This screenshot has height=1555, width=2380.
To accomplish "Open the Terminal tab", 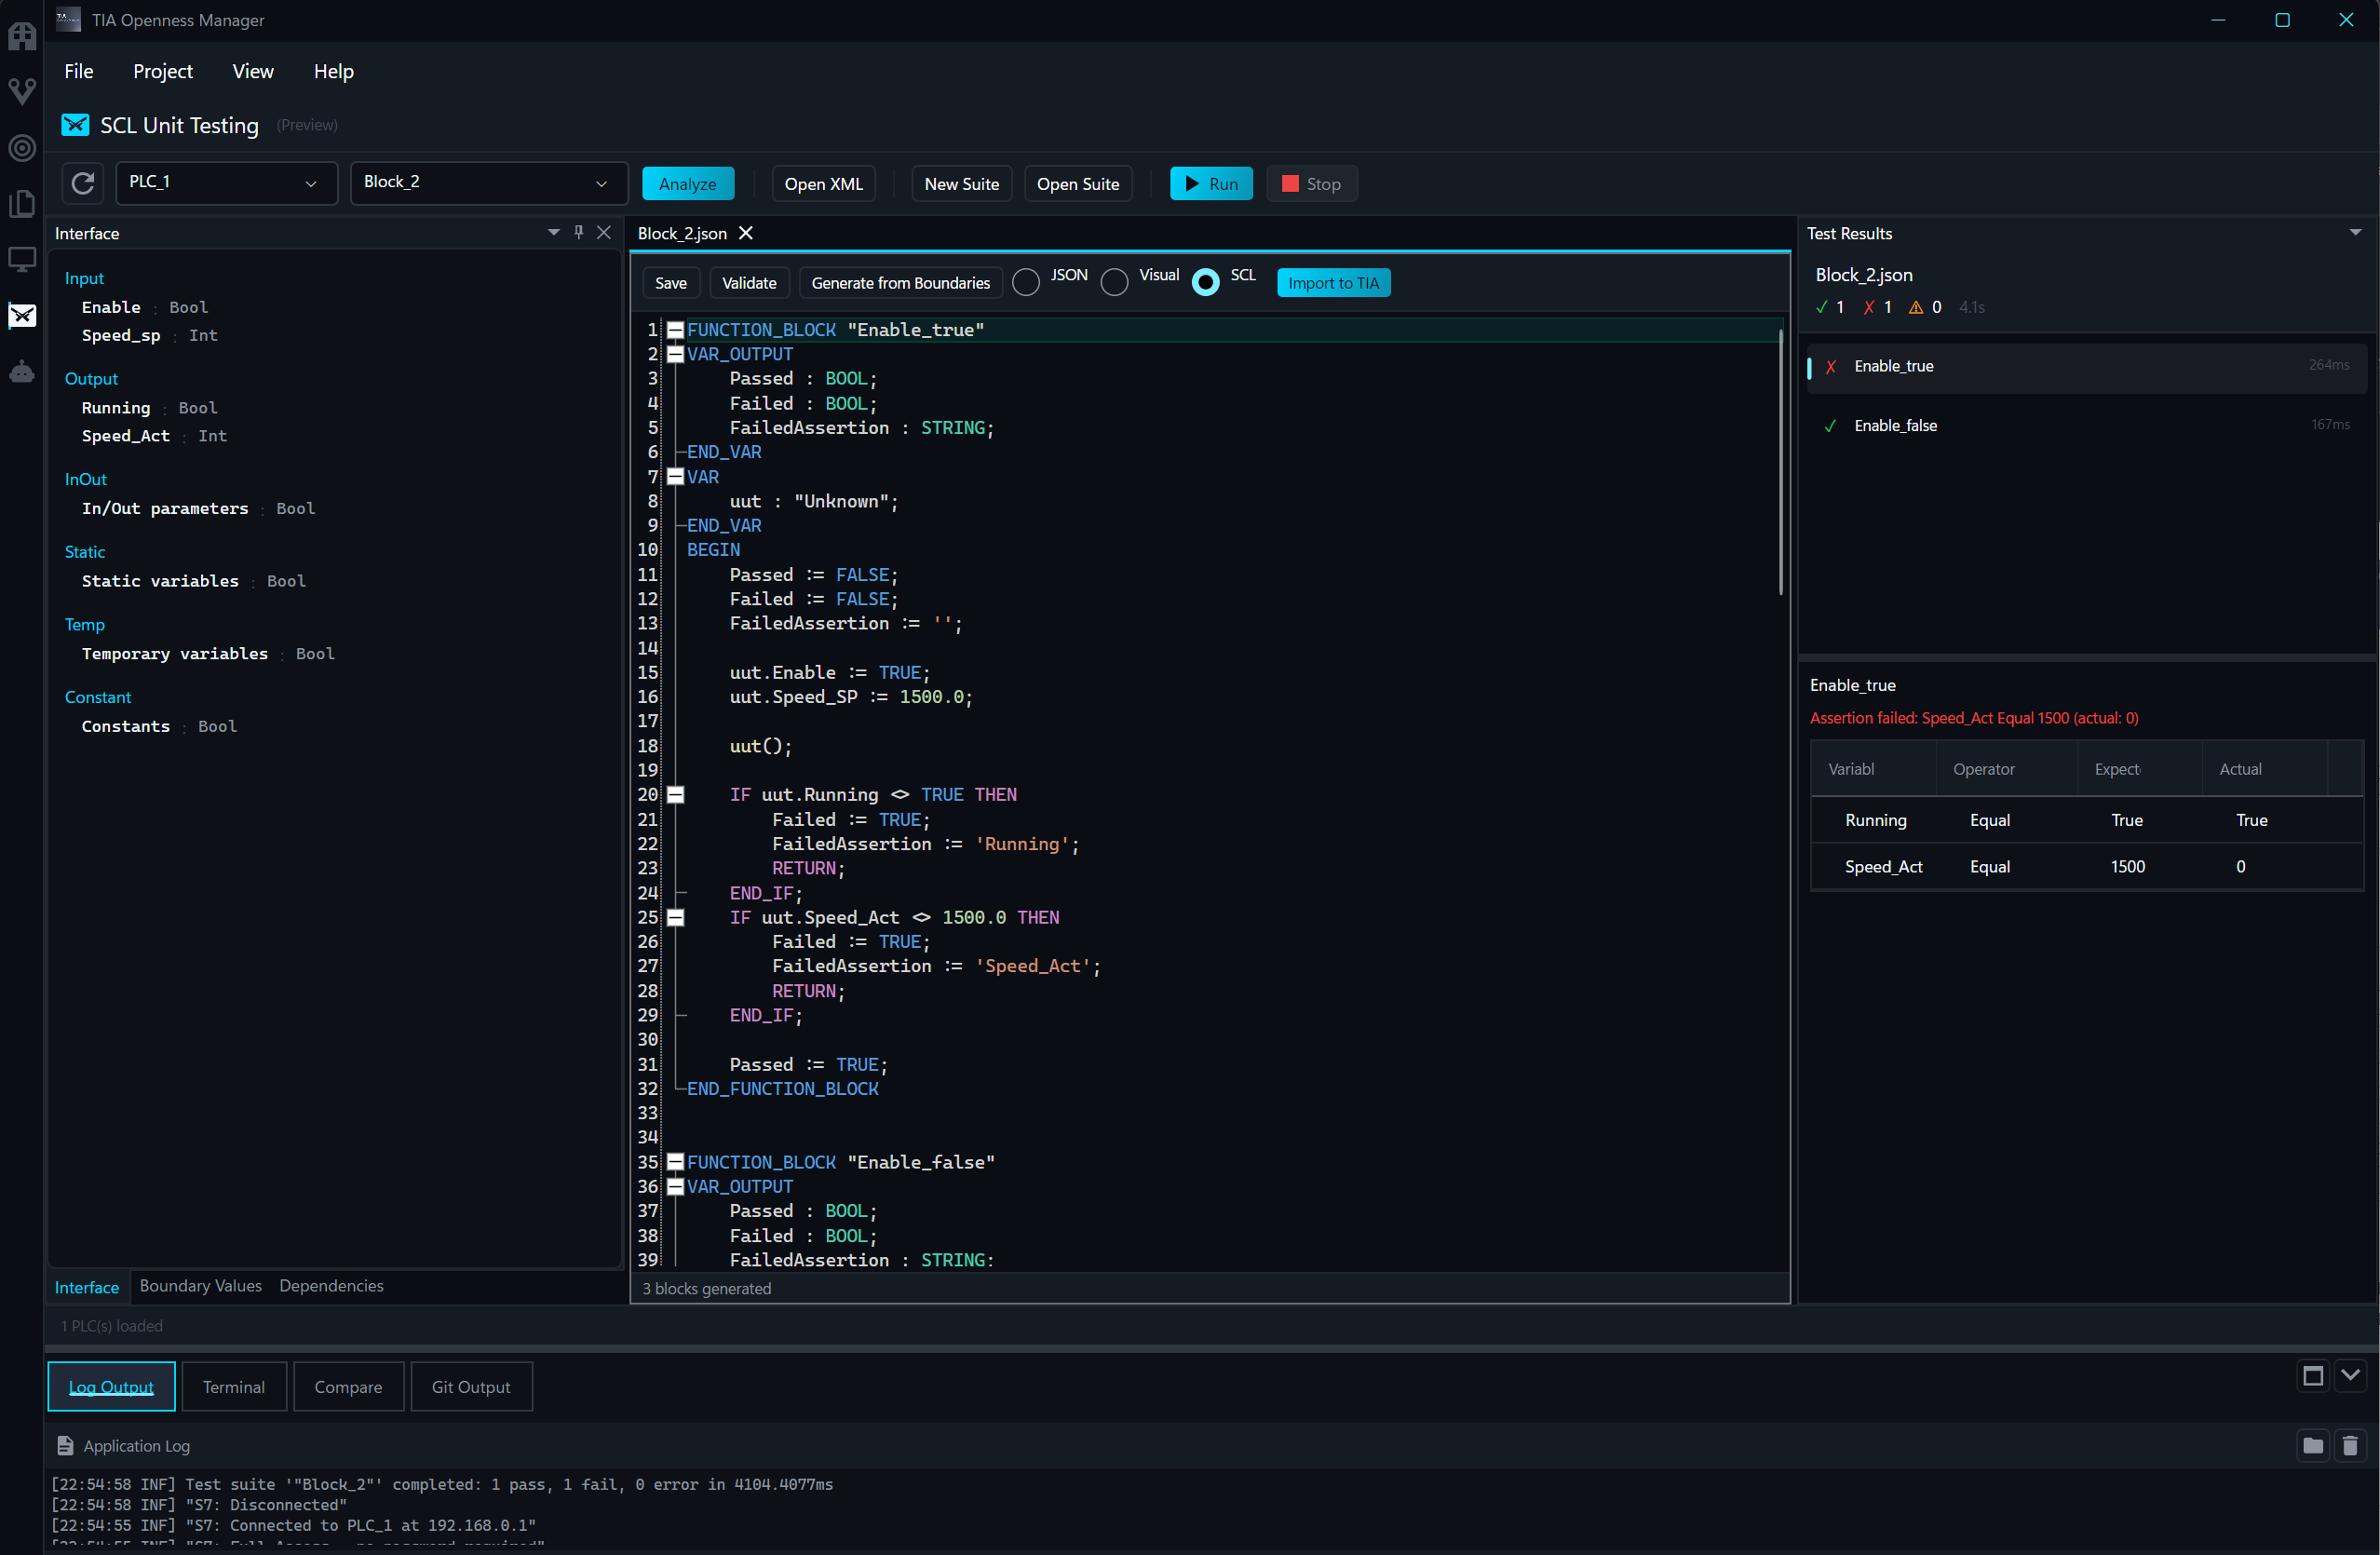I will coord(234,1386).
